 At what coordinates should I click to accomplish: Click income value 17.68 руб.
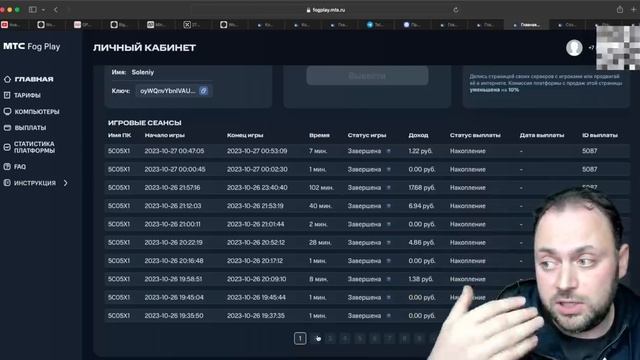pos(422,188)
